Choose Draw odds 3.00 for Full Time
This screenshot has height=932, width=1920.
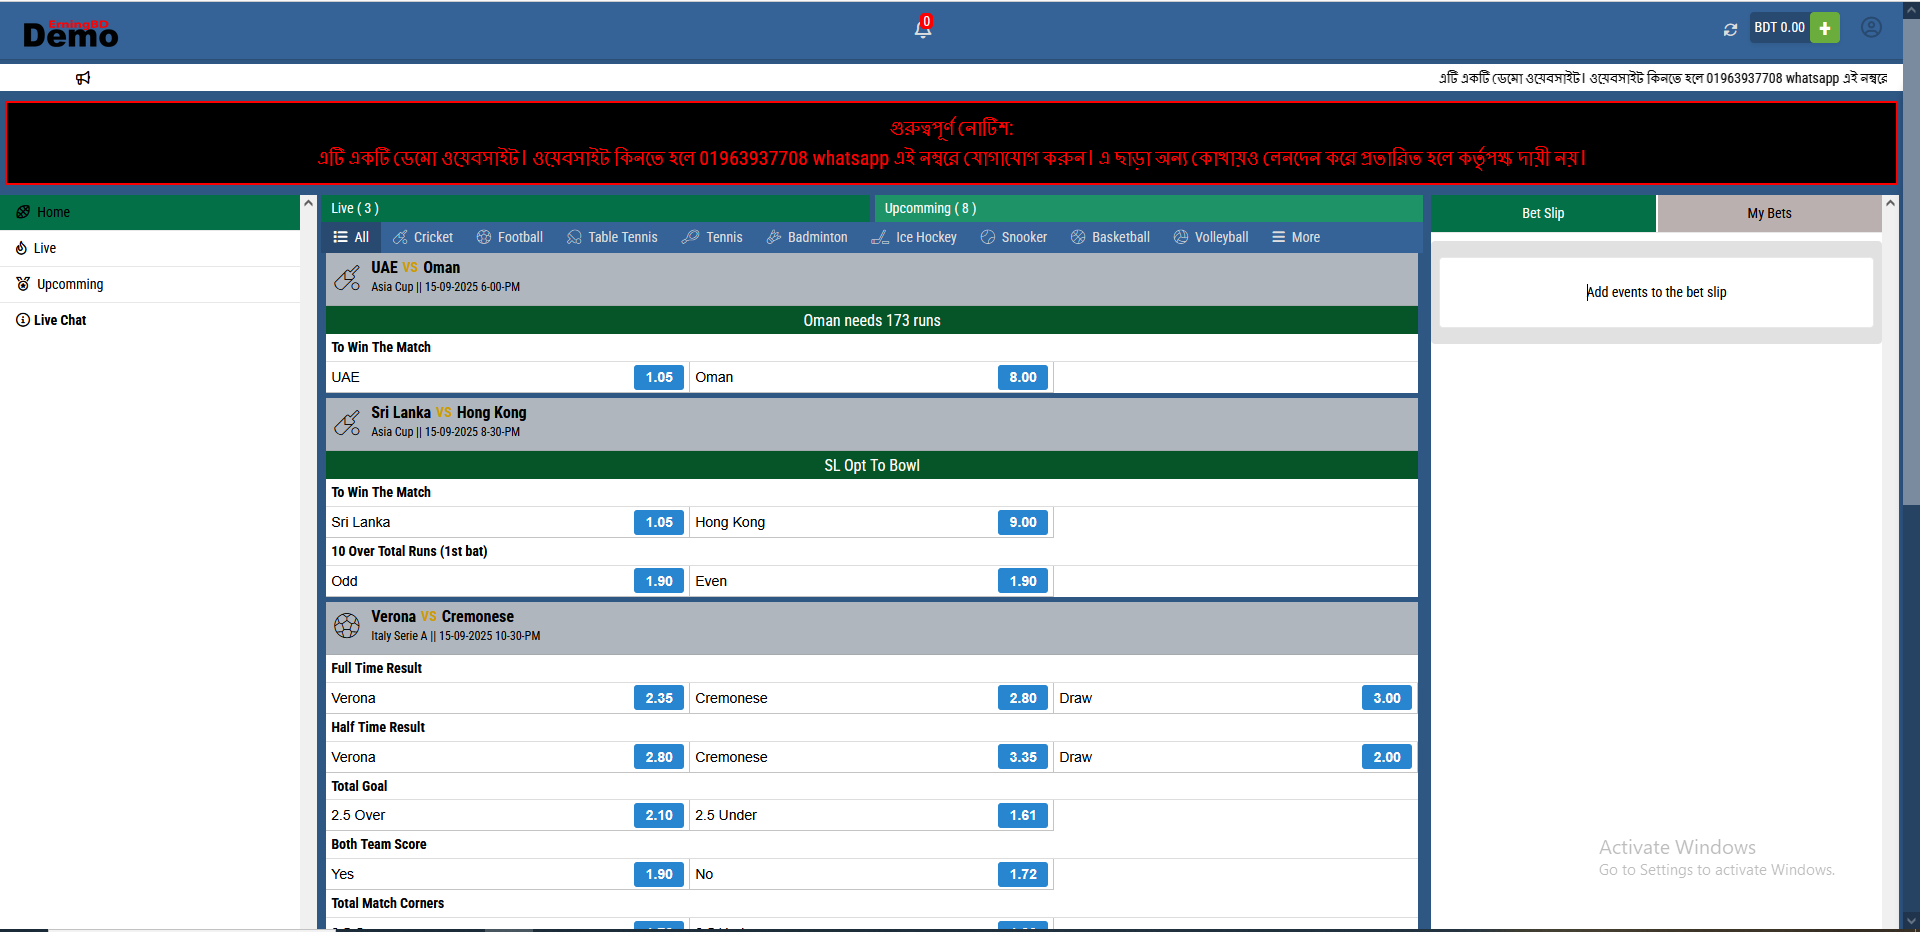[x=1386, y=698]
